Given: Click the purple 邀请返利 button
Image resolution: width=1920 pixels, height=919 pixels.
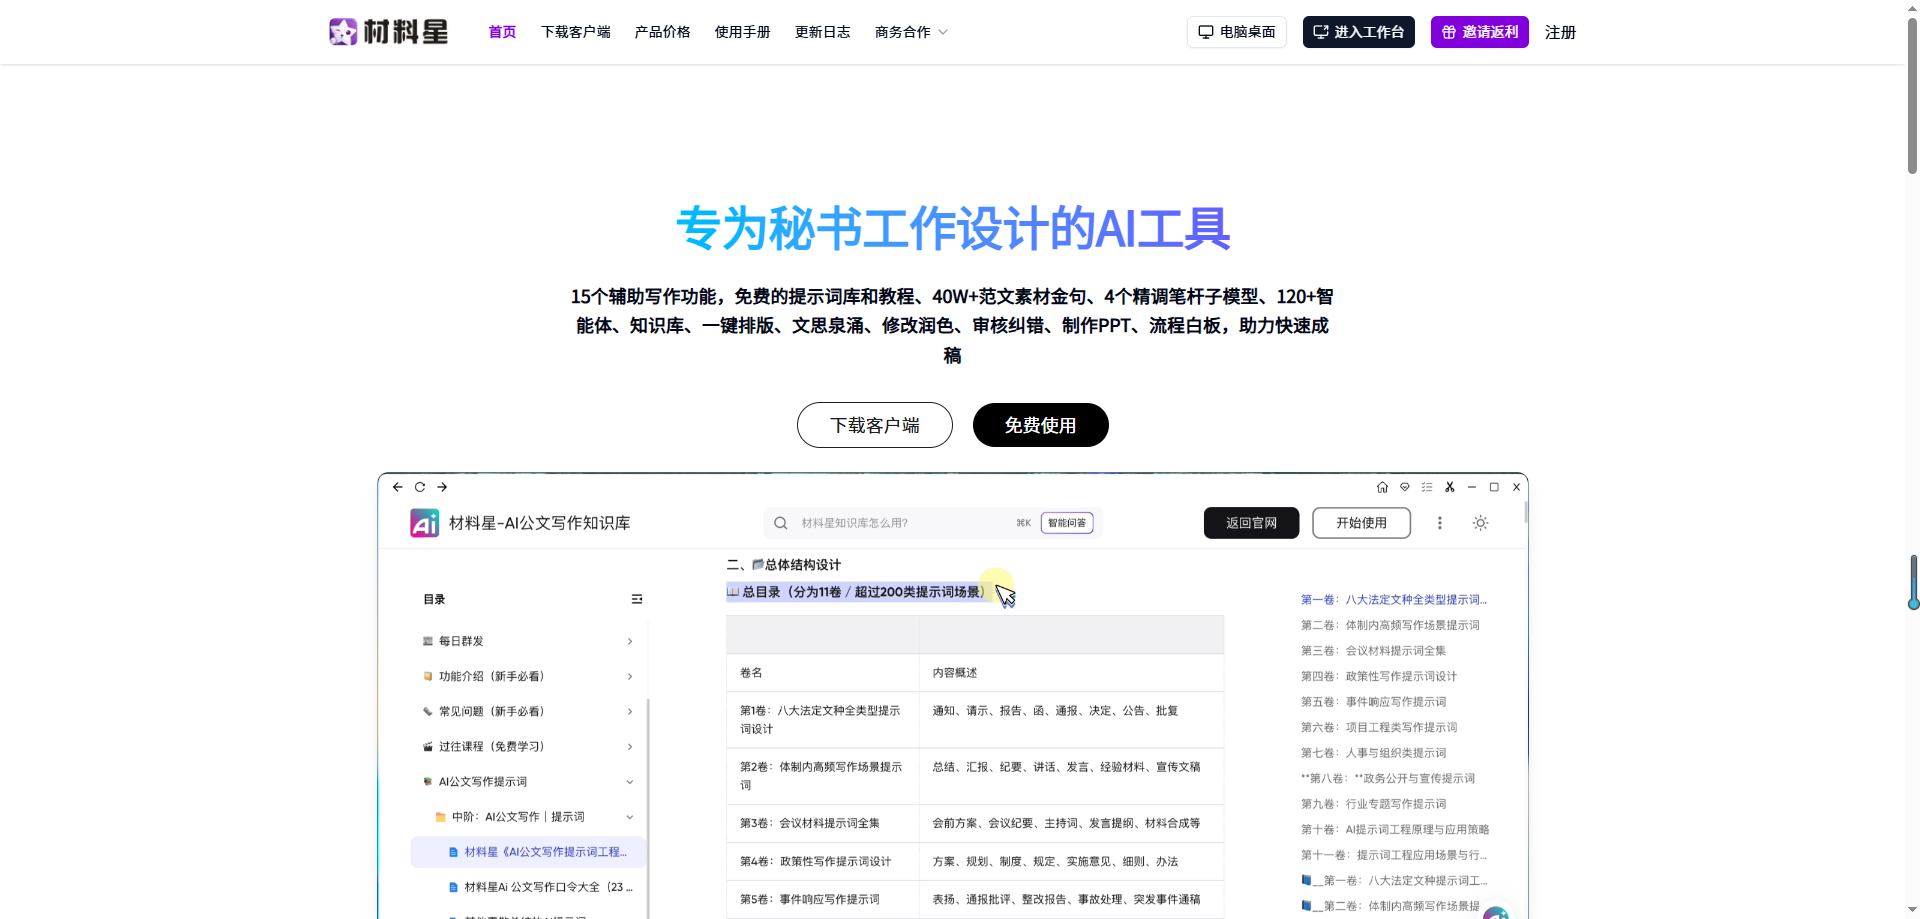Looking at the screenshot, I should pyautogui.click(x=1479, y=32).
